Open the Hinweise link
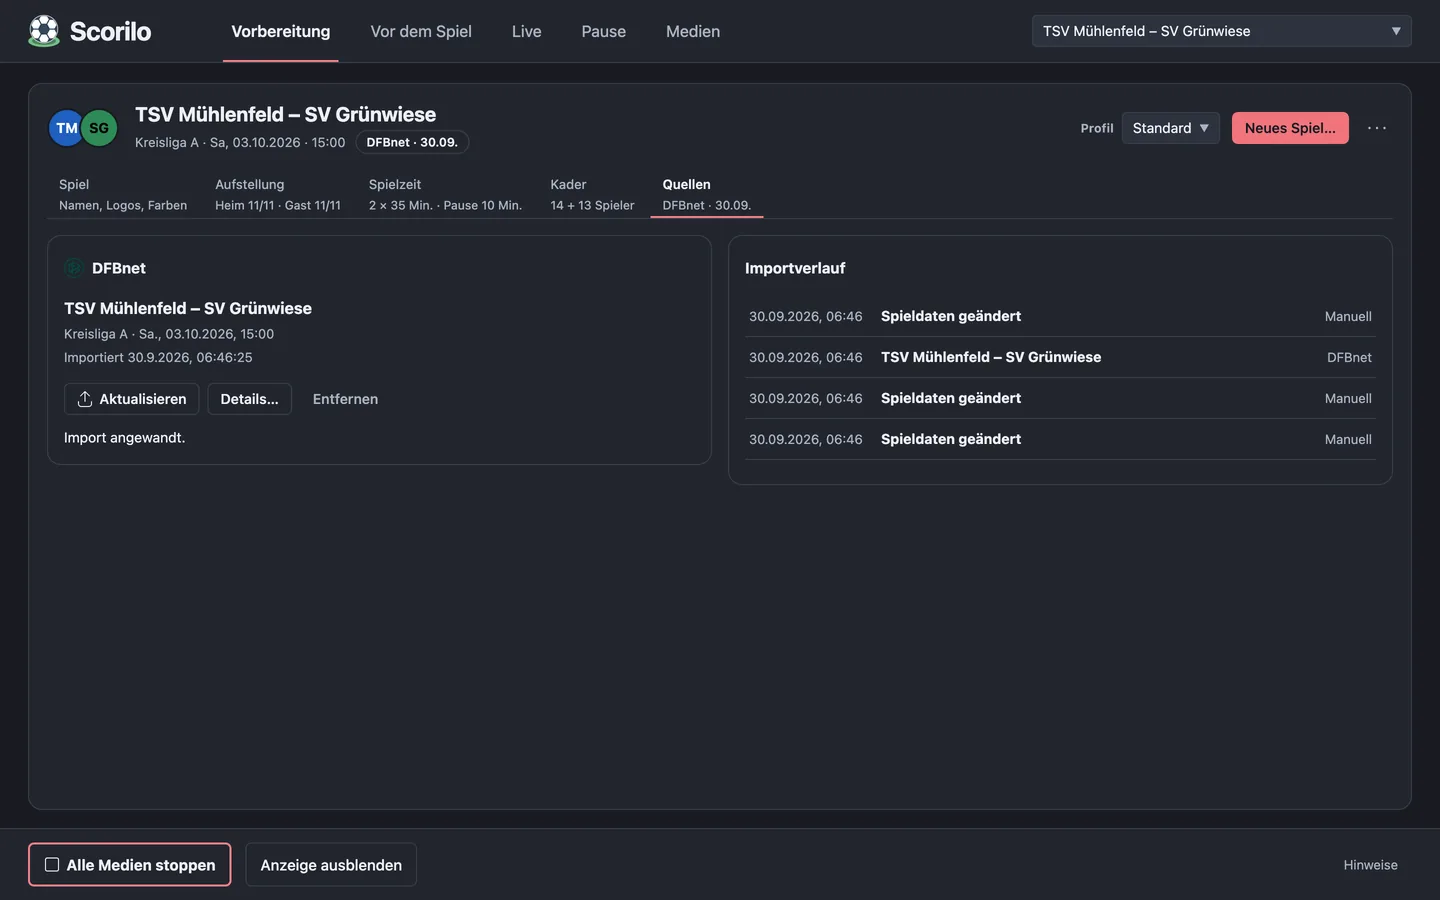The height and width of the screenshot is (900, 1440). (x=1371, y=865)
